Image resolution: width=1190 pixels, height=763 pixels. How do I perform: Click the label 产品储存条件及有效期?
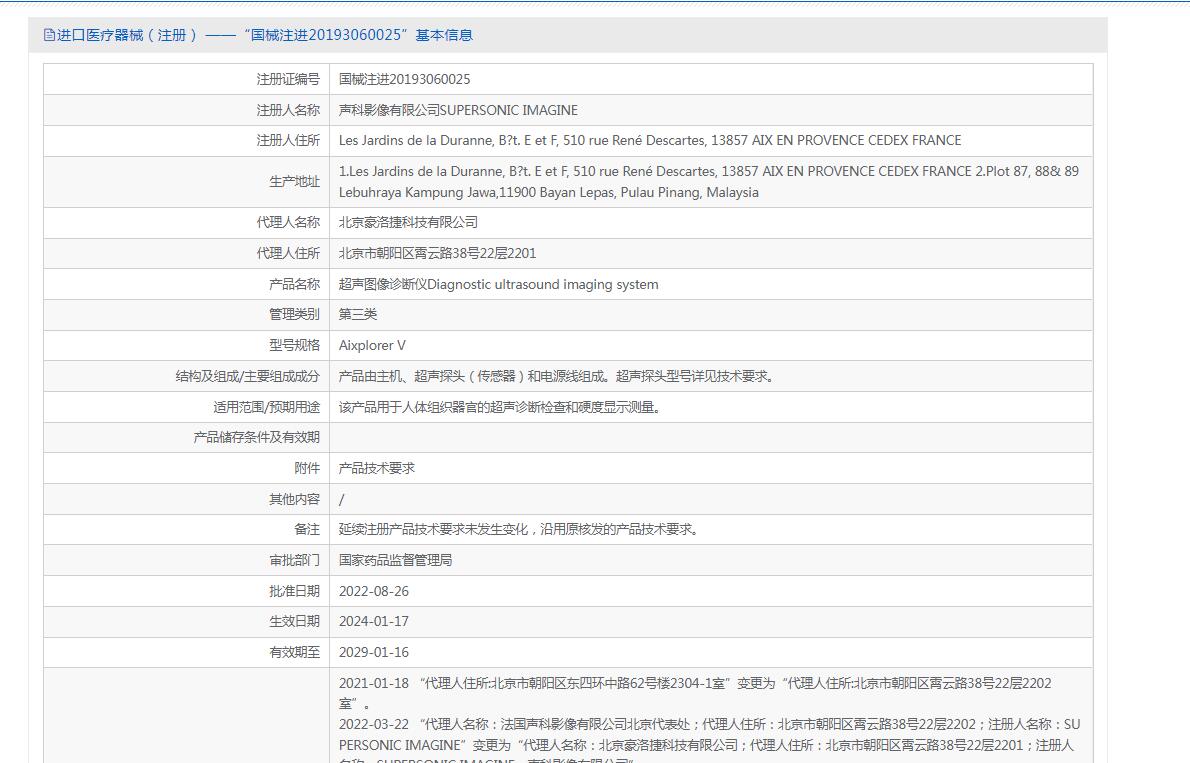pos(257,437)
